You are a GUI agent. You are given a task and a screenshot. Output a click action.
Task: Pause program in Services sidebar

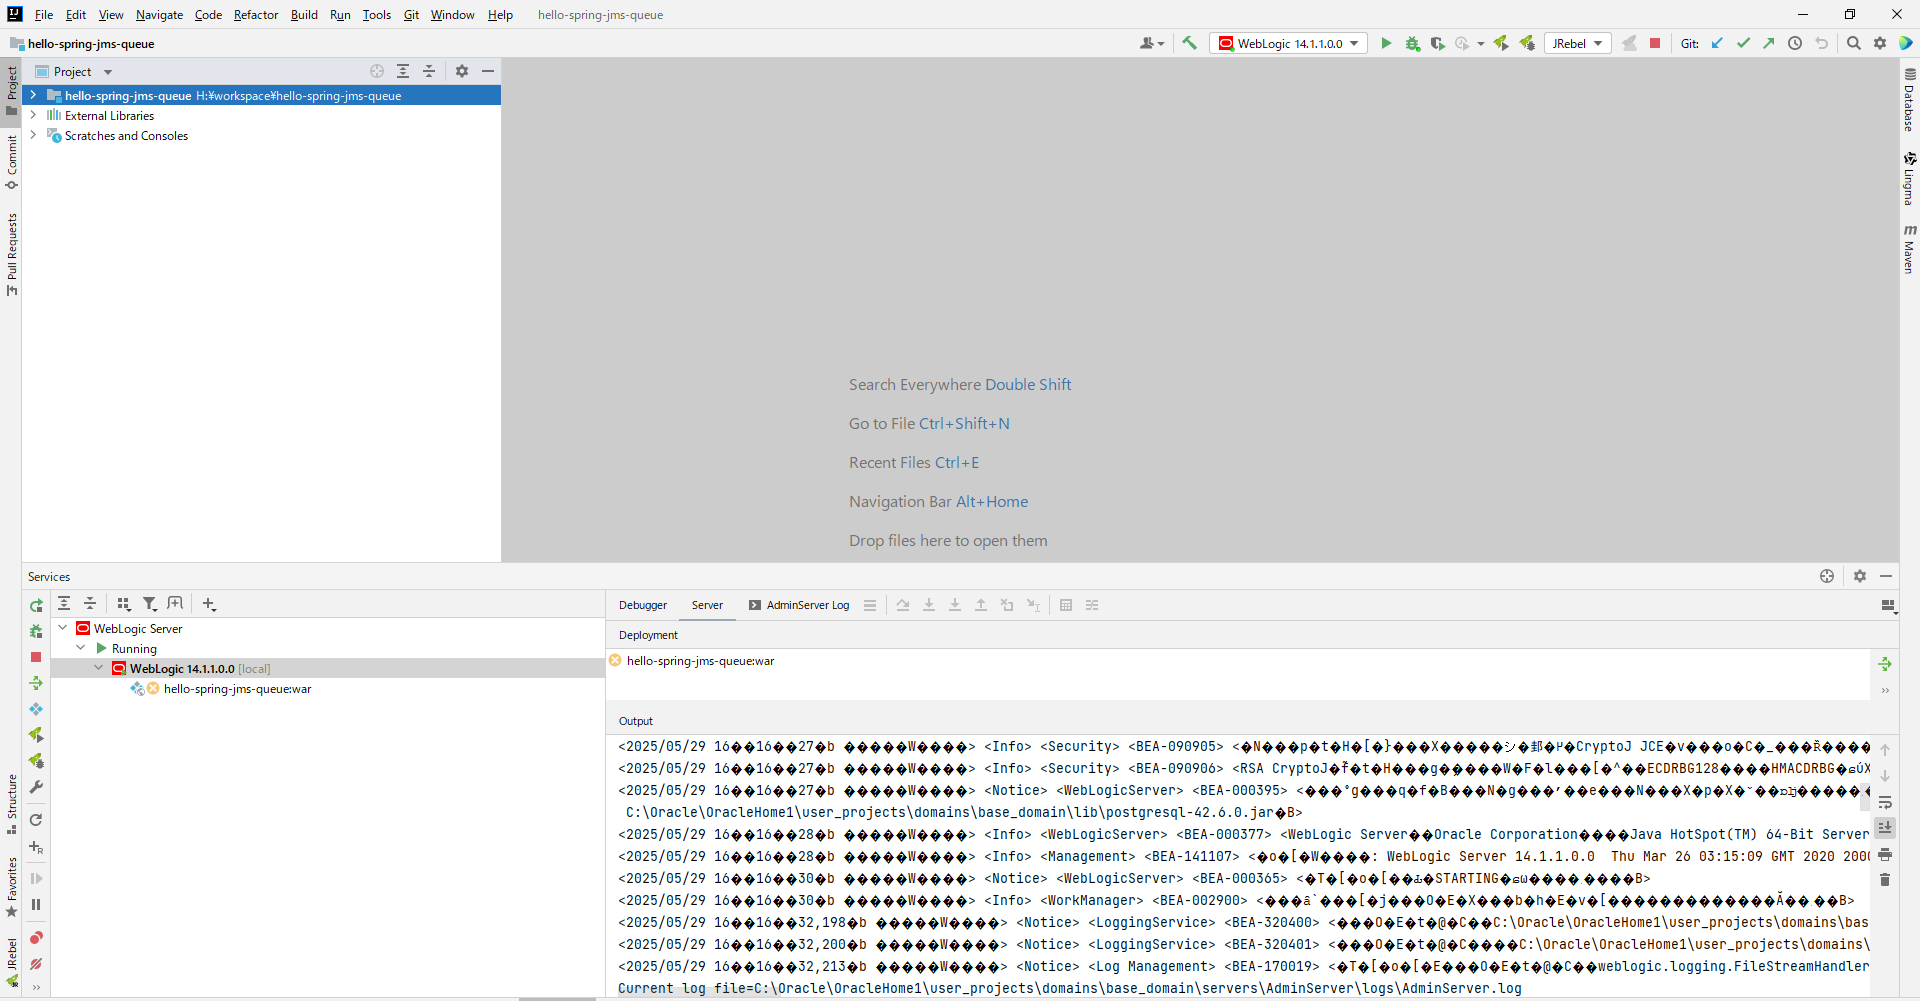[36, 904]
